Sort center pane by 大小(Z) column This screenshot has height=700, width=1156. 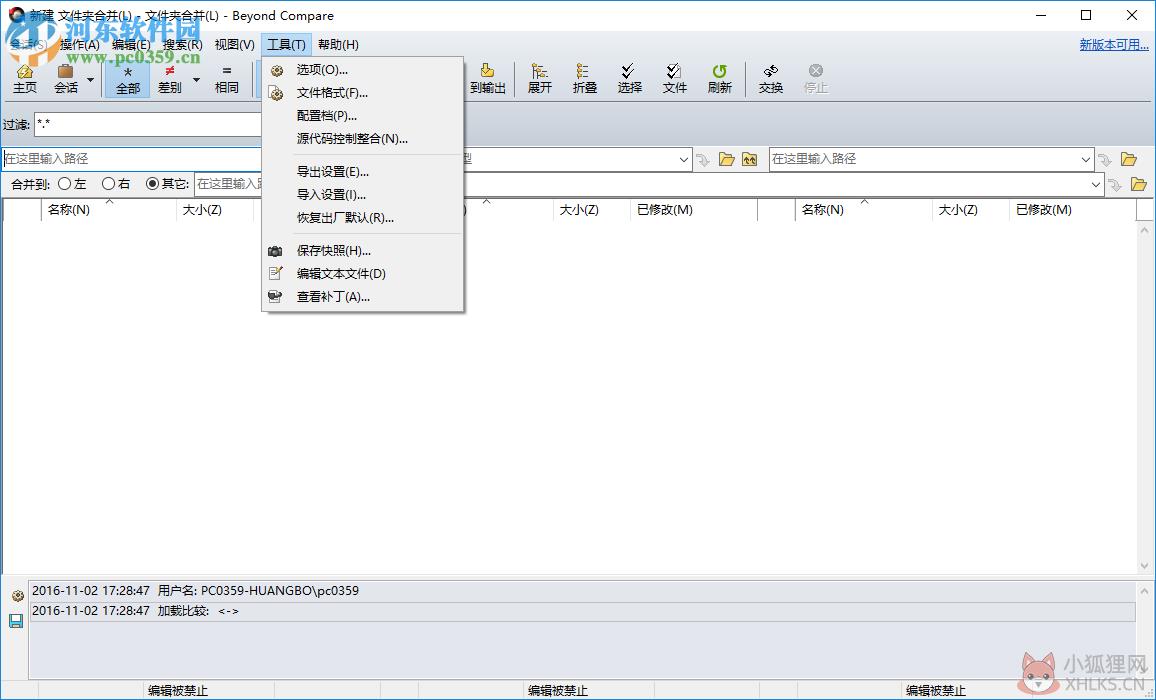(x=592, y=209)
